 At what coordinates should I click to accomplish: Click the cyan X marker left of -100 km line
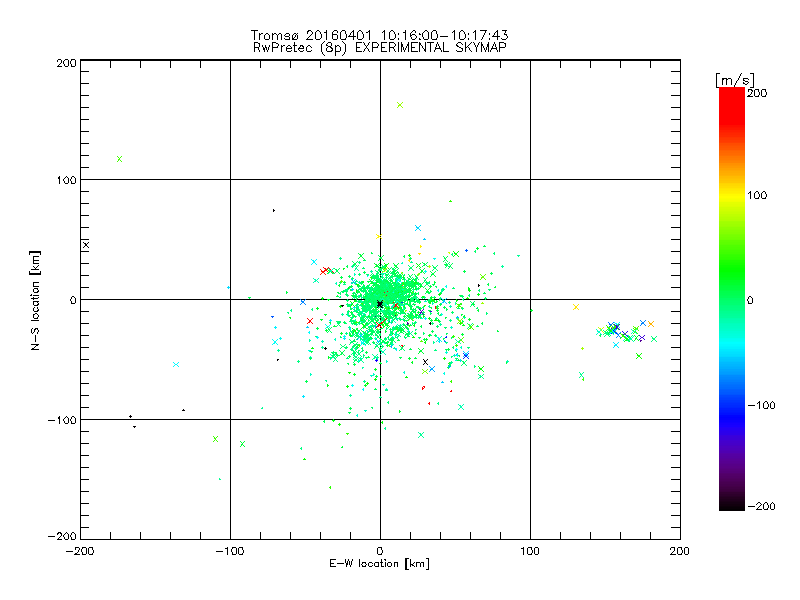pyautogui.click(x=176, y=364)
